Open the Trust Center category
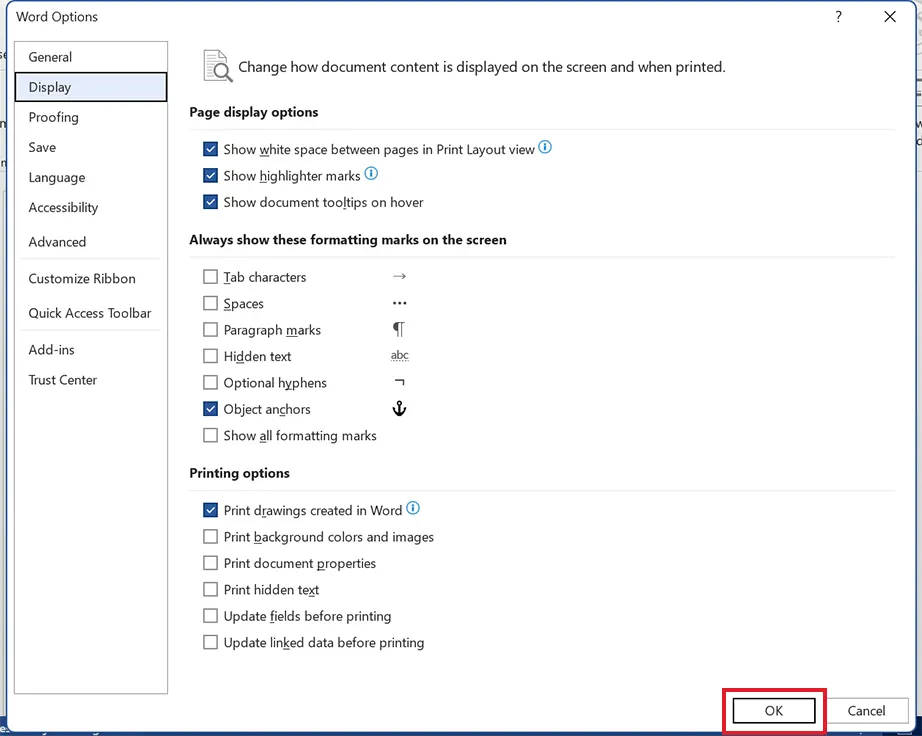922x736 pixels. point(91,380)
